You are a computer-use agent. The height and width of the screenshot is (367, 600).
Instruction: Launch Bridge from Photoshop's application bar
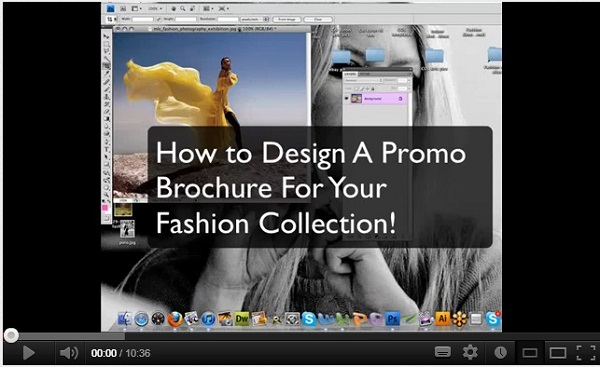[x=123, y=8]
